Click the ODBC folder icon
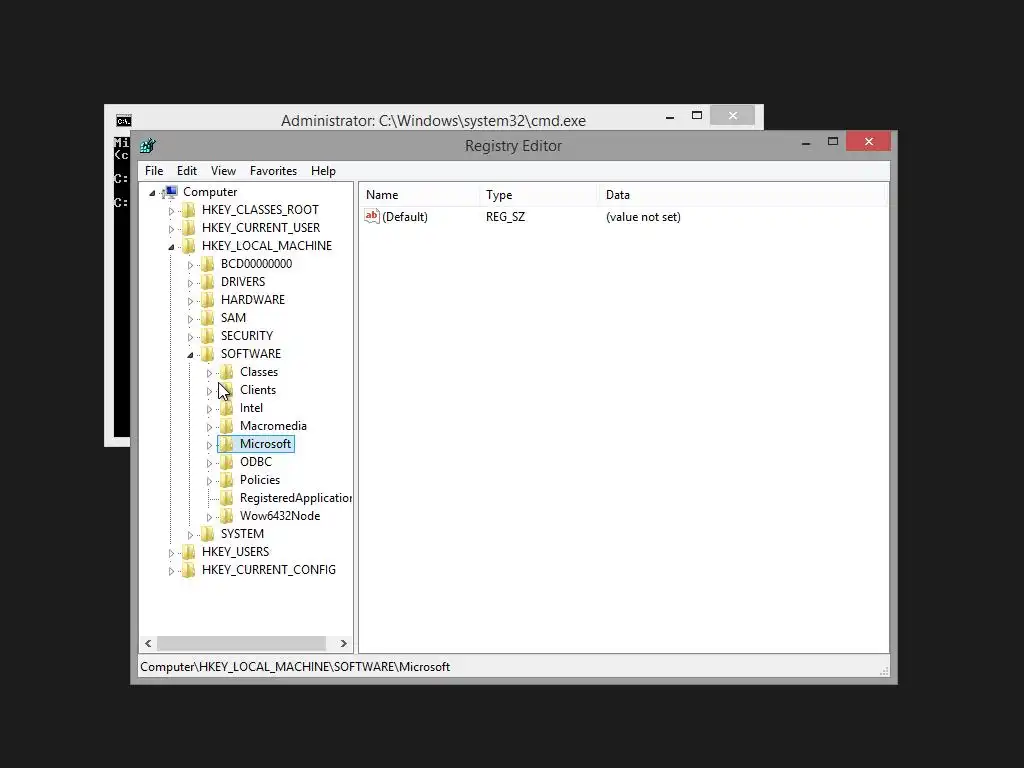This screenshot has width=1024, height=768. (227, 462)
